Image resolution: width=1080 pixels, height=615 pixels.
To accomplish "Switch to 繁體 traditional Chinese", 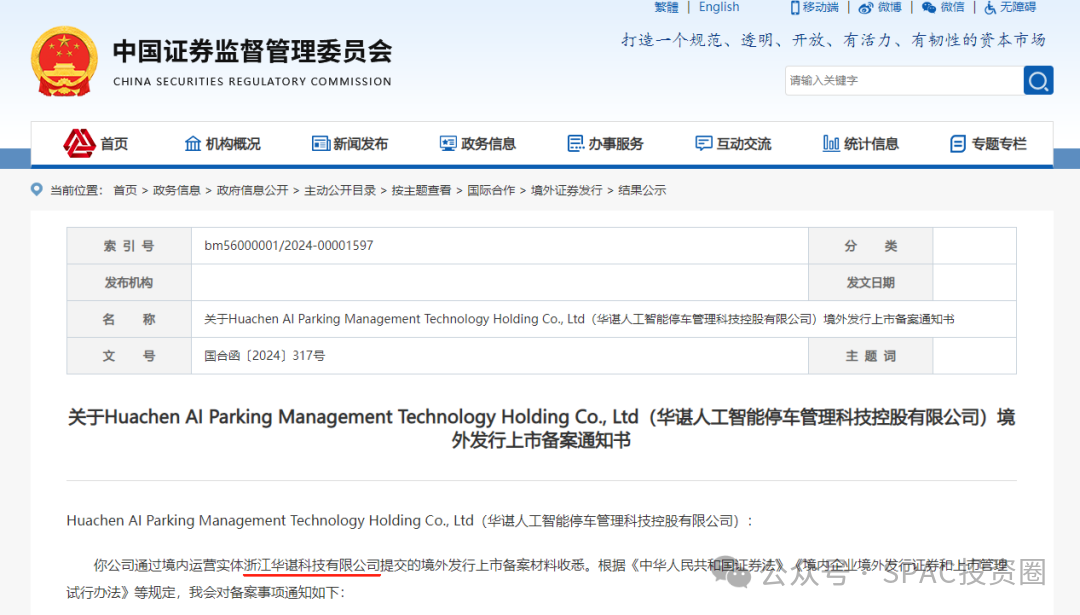I will coord(666,7).
